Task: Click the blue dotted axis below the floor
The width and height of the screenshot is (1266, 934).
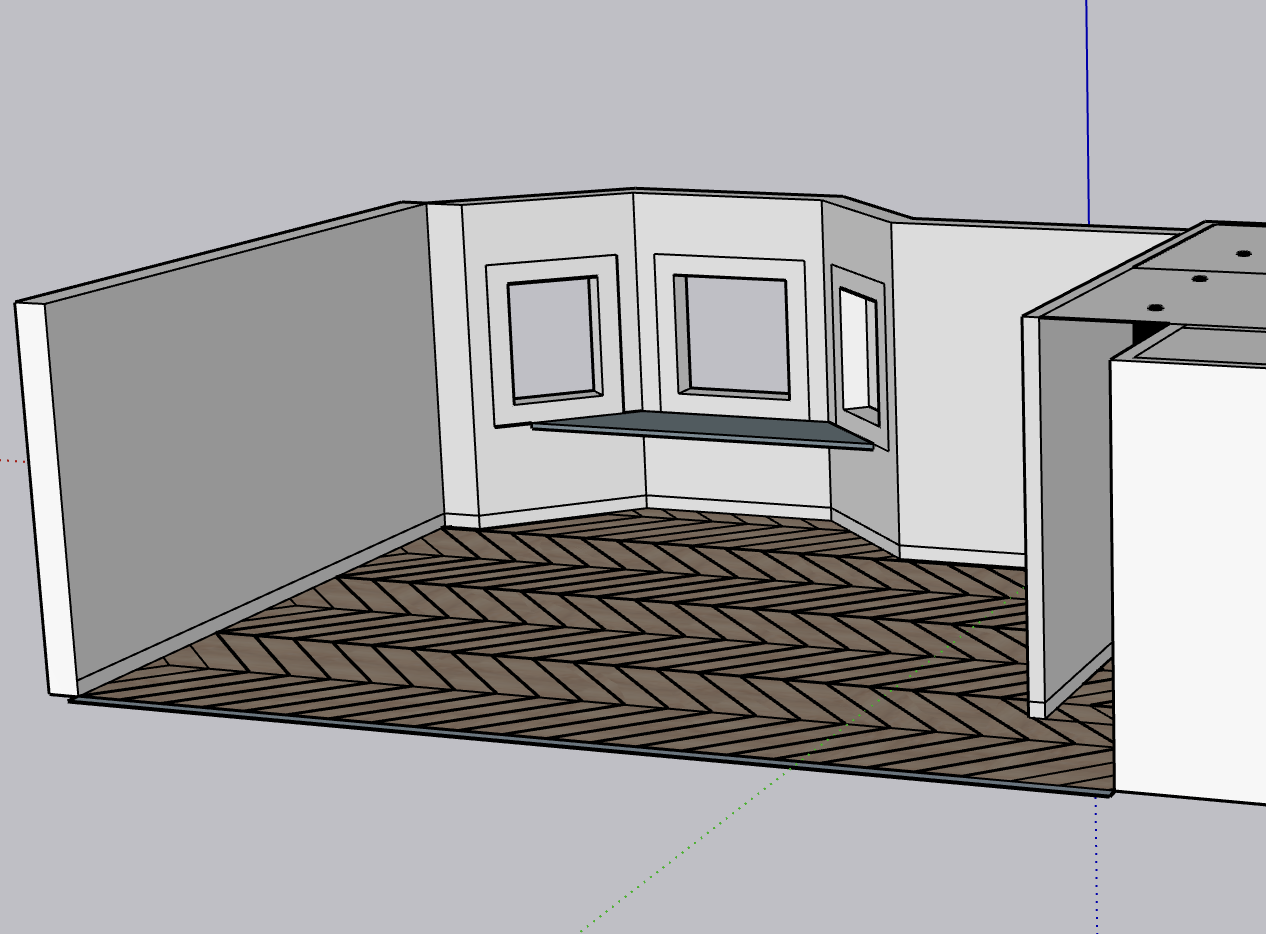Action: [1097, 860]
